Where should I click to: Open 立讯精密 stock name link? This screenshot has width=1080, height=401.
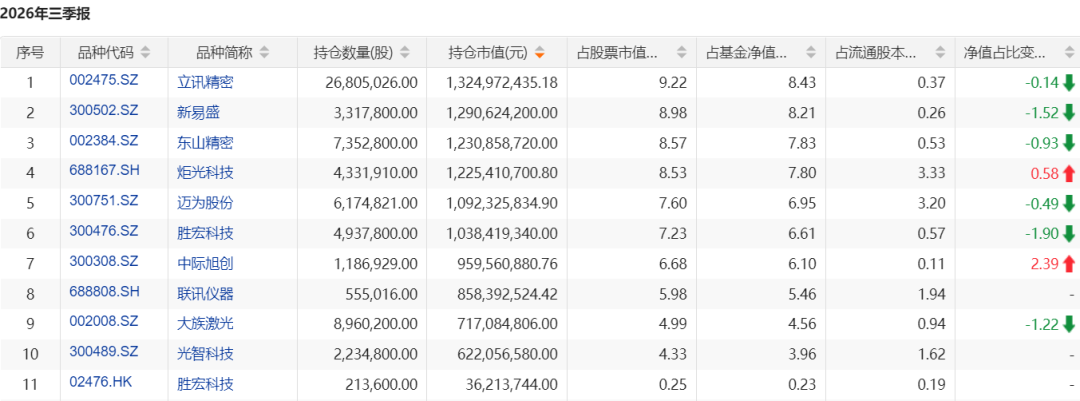tap(205, 83)
